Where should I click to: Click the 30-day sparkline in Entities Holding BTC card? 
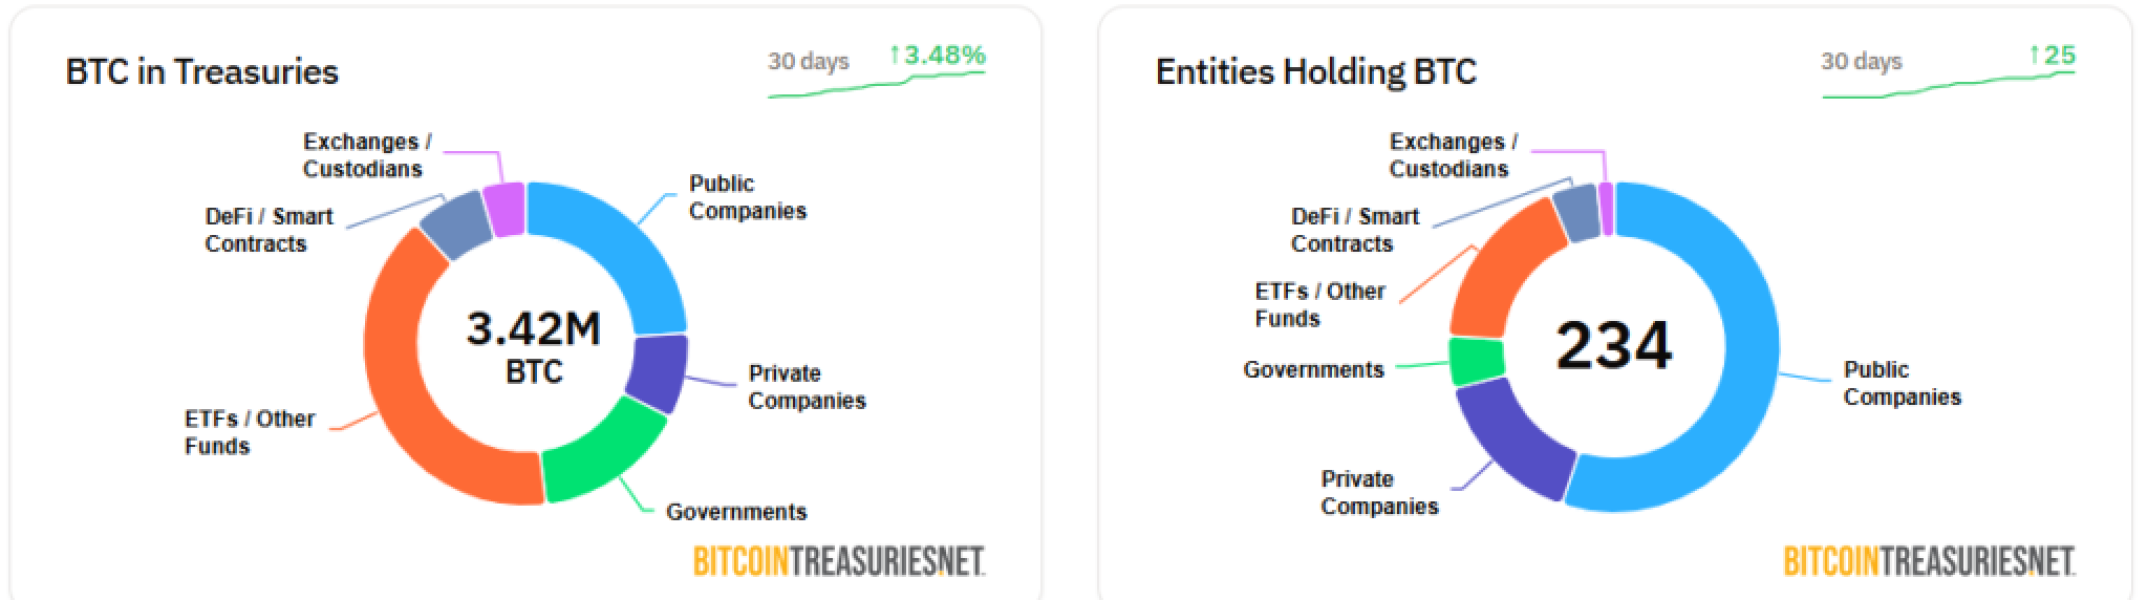[x=1948, y=87]
